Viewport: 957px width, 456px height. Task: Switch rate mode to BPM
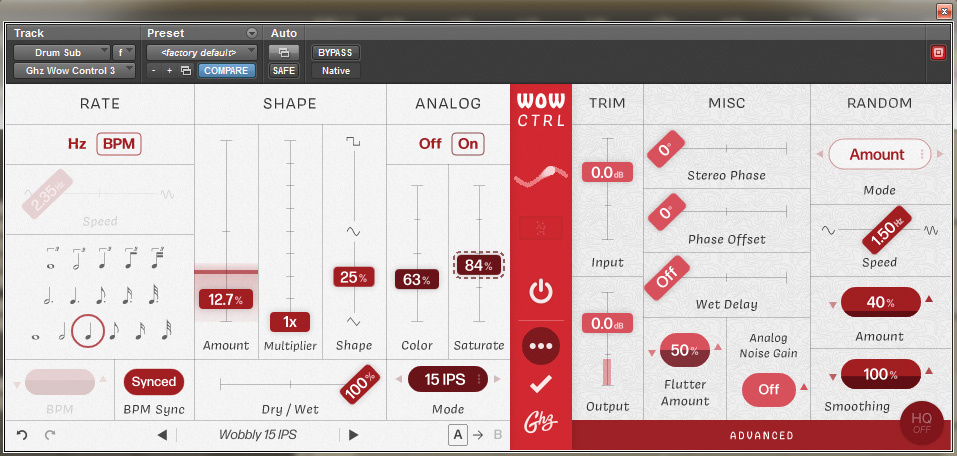[119, 145]
